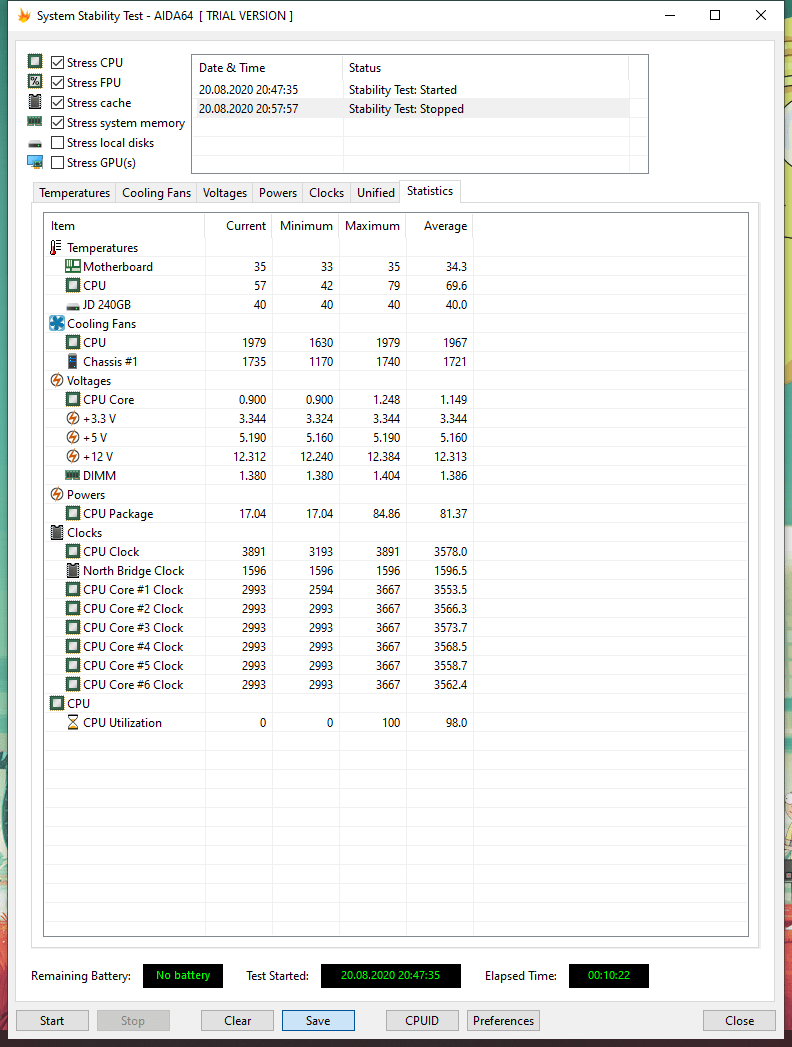Click the Stress FPU percent icon

(35, 81)
